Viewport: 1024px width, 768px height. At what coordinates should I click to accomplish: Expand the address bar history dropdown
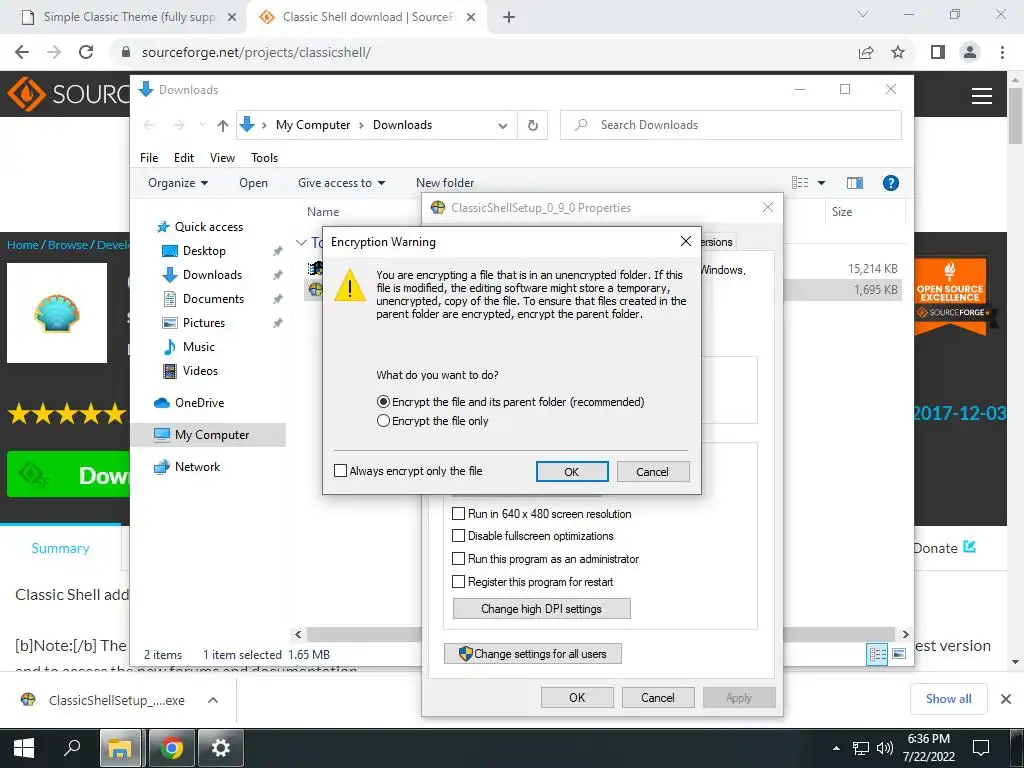(x=503, y=125)
